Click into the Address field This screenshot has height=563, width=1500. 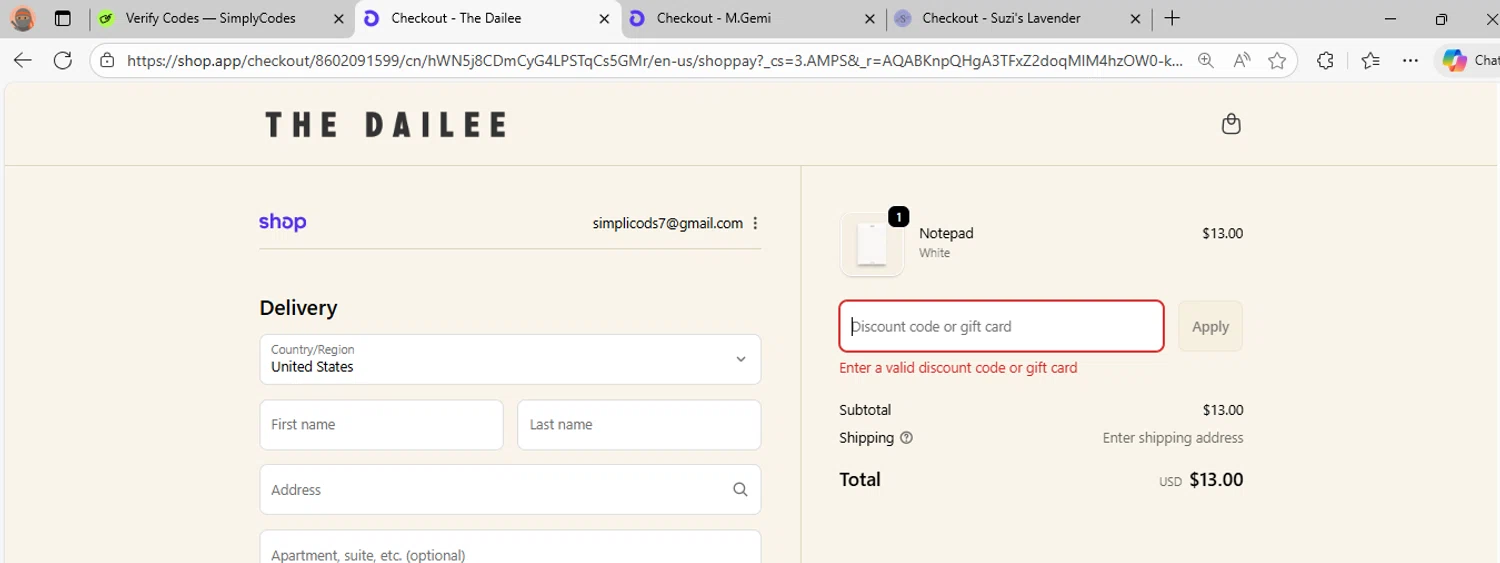point(510,490)
